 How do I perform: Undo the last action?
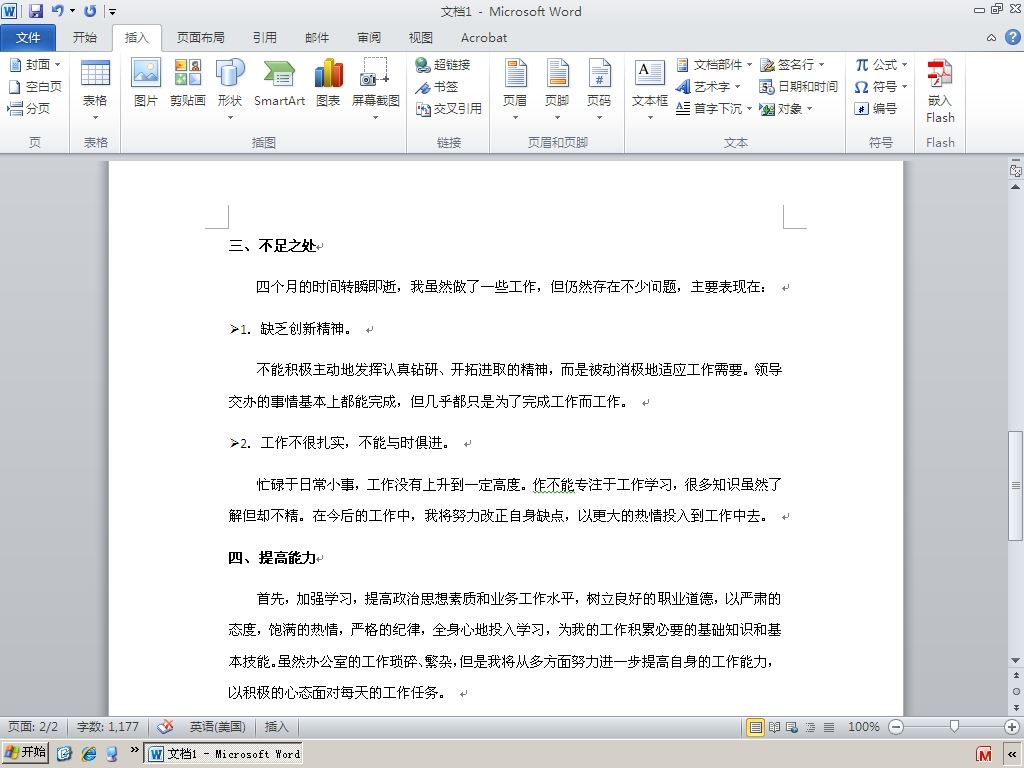(58, 11)
